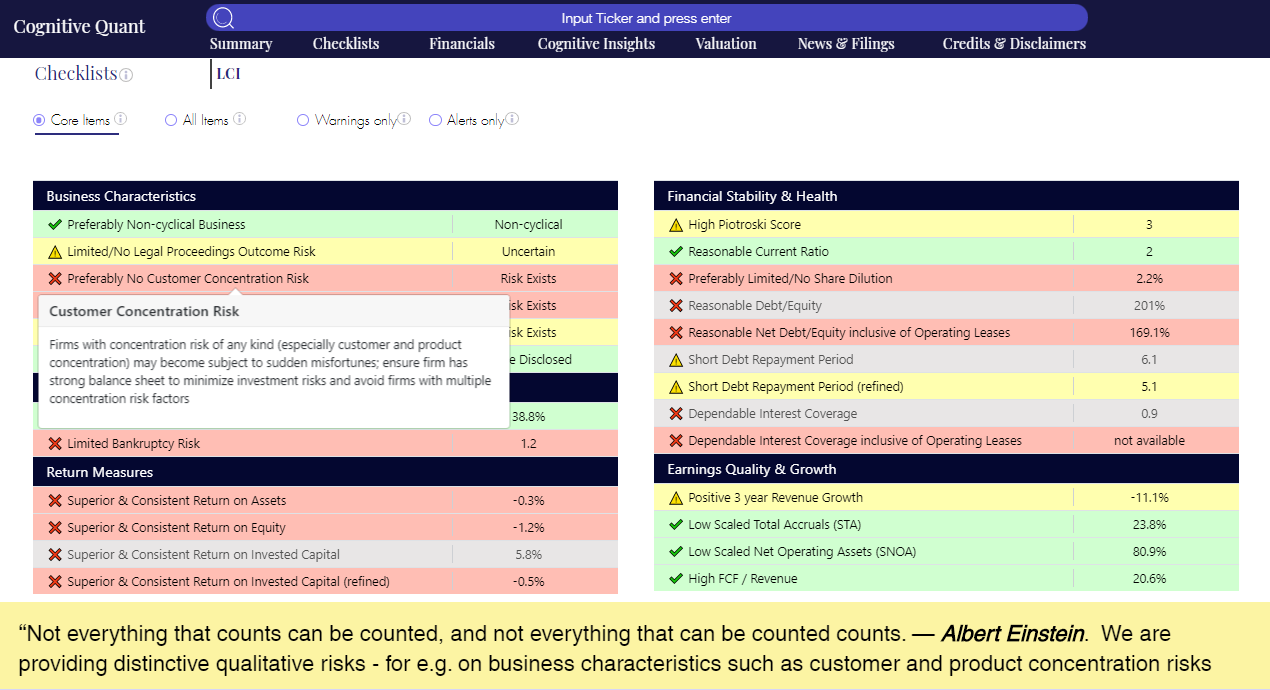Click warning icon for High Piotroski Score
The image size is (1270, 690).
tap(676, 225)
